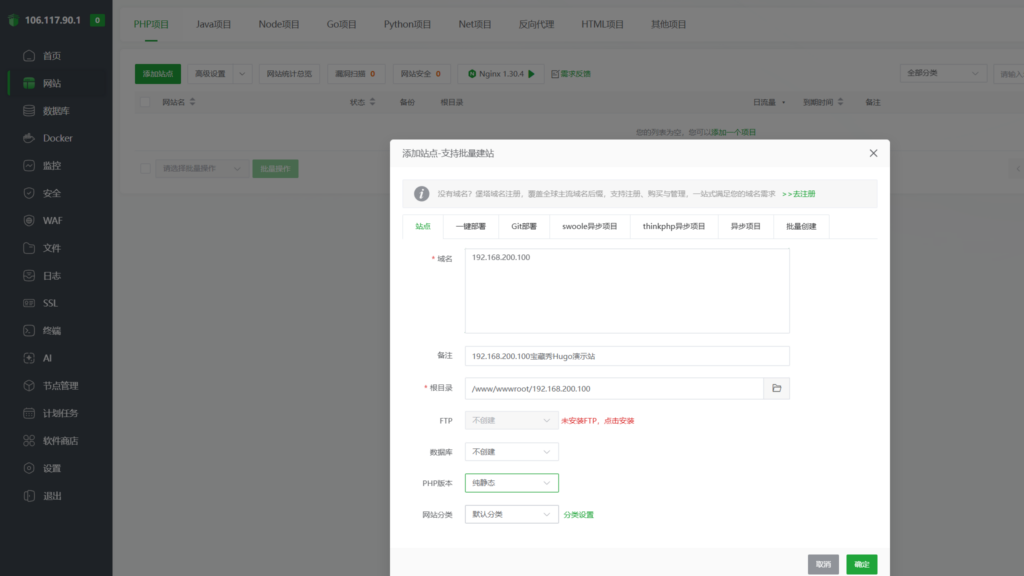Expand the PHP版本 dropdown showing 纯静态
This screenshot has height=576, width=1024.
coord(511,483)
